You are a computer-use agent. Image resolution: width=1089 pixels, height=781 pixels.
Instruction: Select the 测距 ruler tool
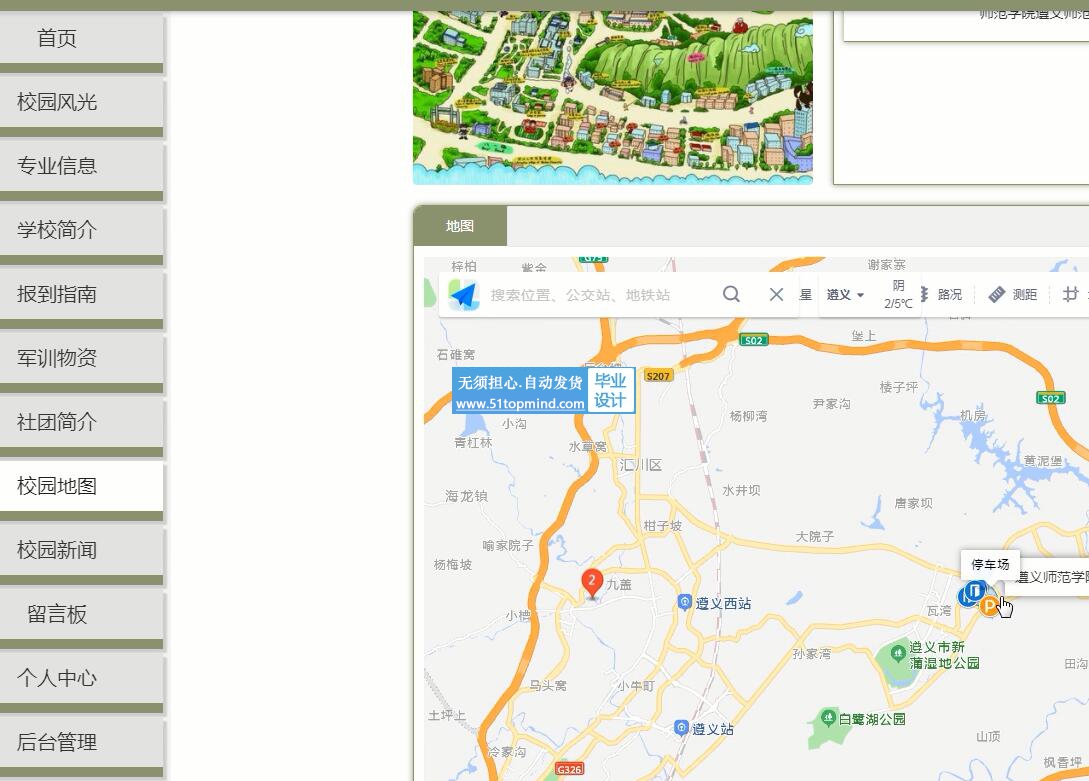pyautogui.click(x=1013, y=294)
